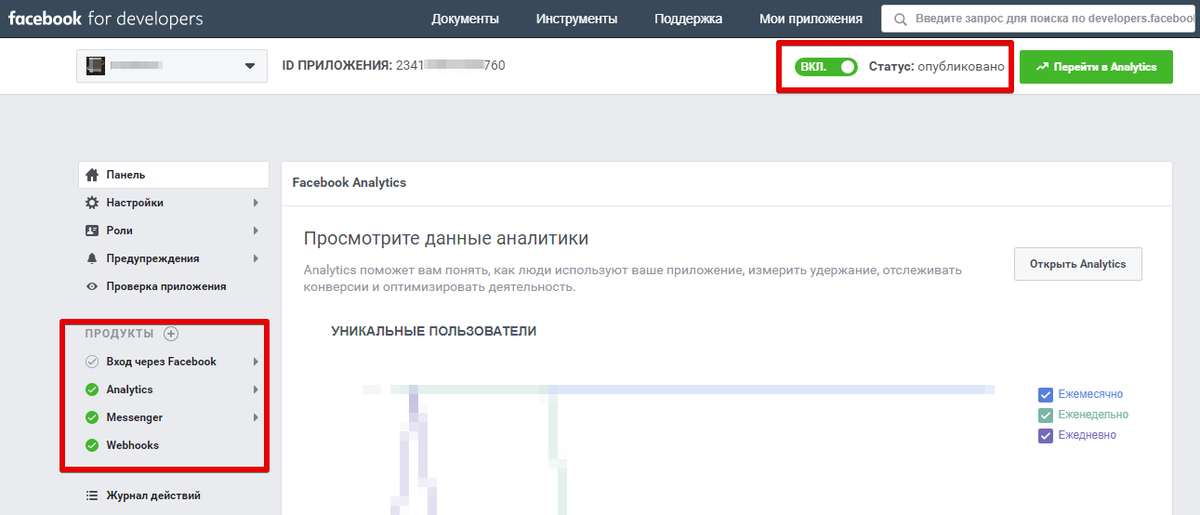Click the УНИКАЛЬНЫЕ ПОЛЬЗОВАТЕЛИ chart title
The image size is (1200, 515).
pos(434,331)
